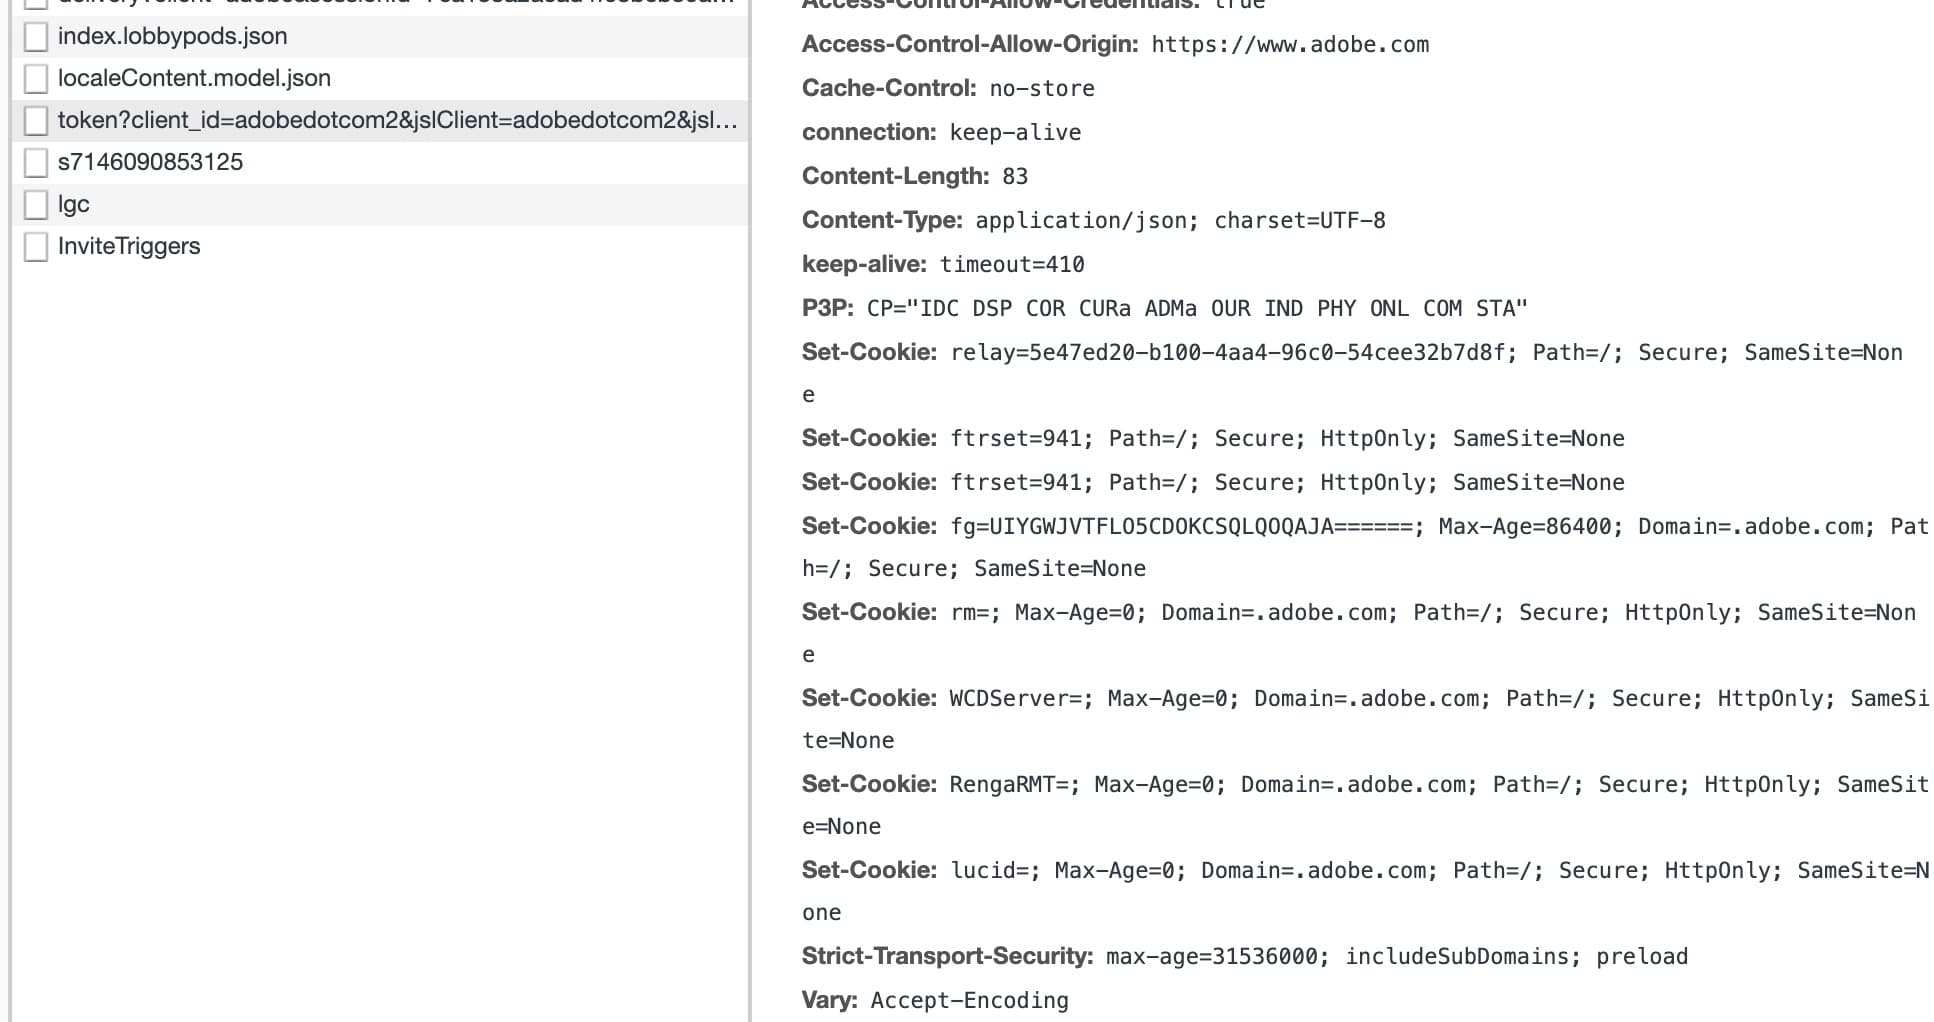1934x1022 pixels.
Task: Click the Vary header Accept-Encoding value
Action: click(x=969, y=1001)
